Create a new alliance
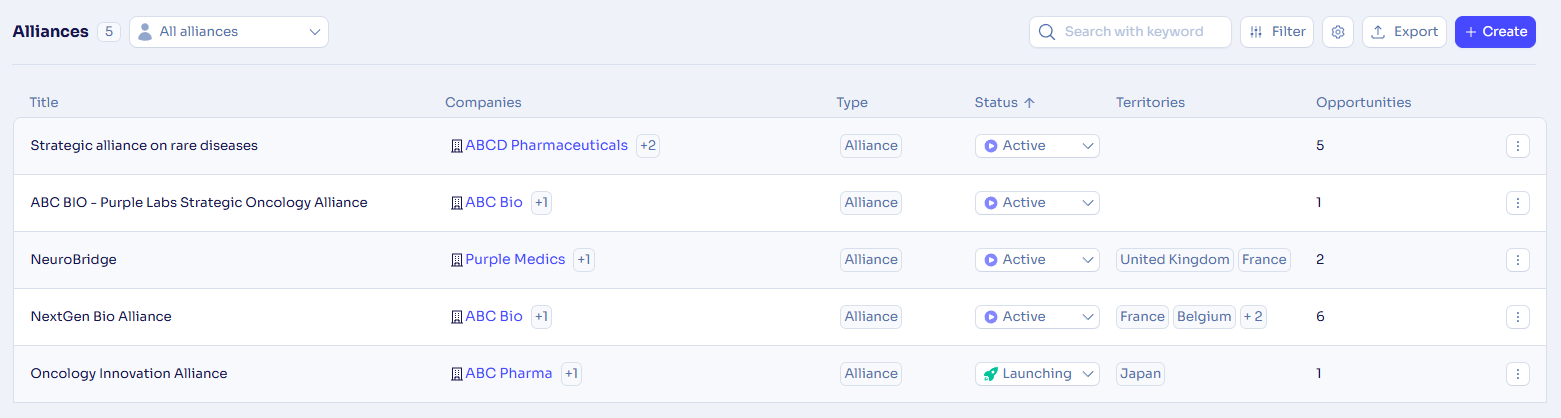The height and width of the screenshot is (418, 1561). pos(1495,32)
